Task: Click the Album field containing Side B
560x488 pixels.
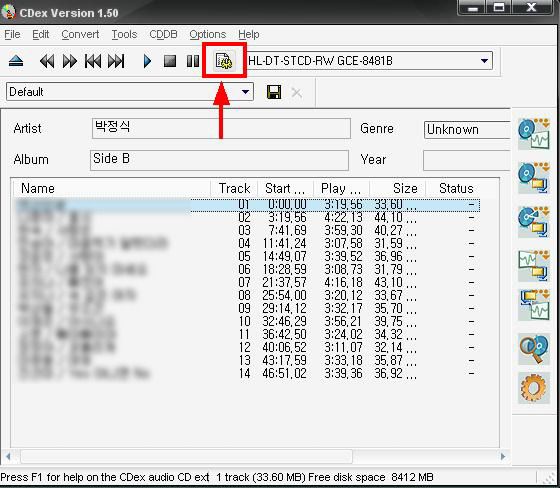Action: click(219, 160)
